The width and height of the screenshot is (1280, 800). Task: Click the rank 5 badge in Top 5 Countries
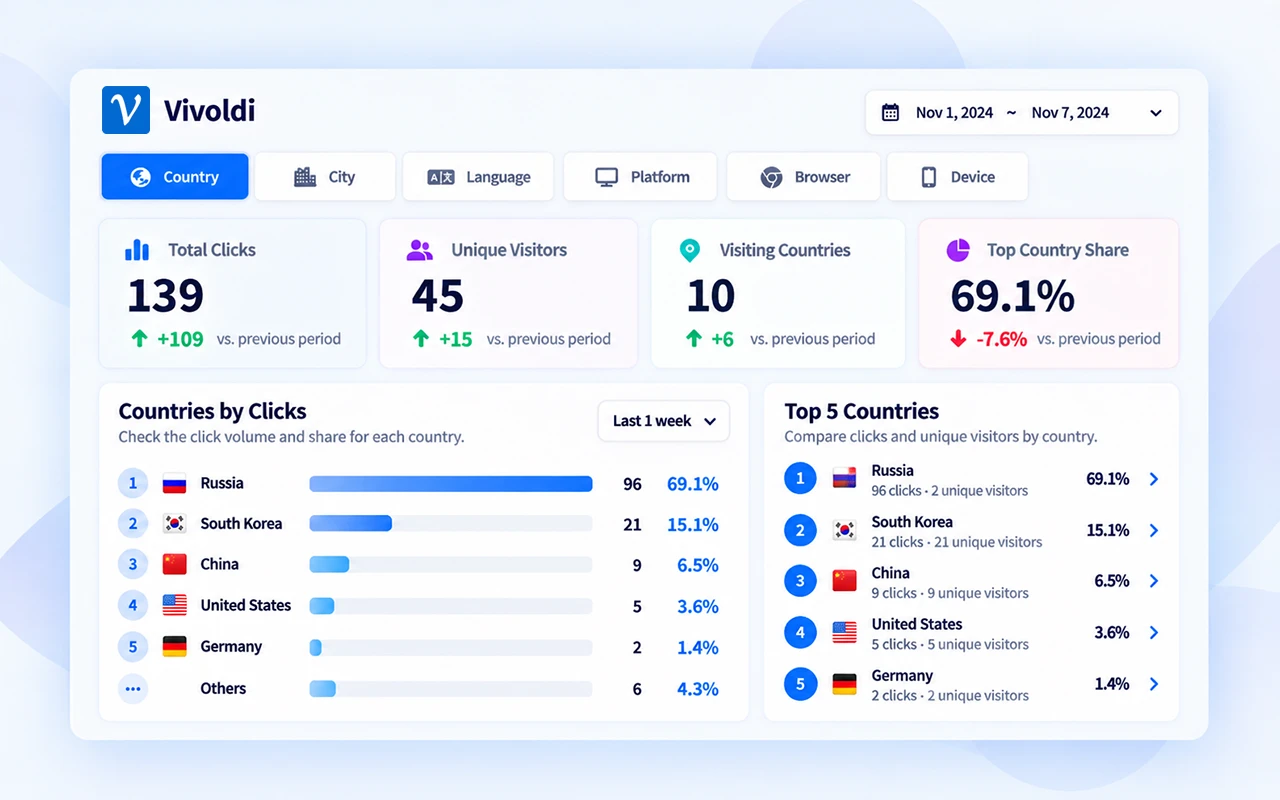pos(800,684)
